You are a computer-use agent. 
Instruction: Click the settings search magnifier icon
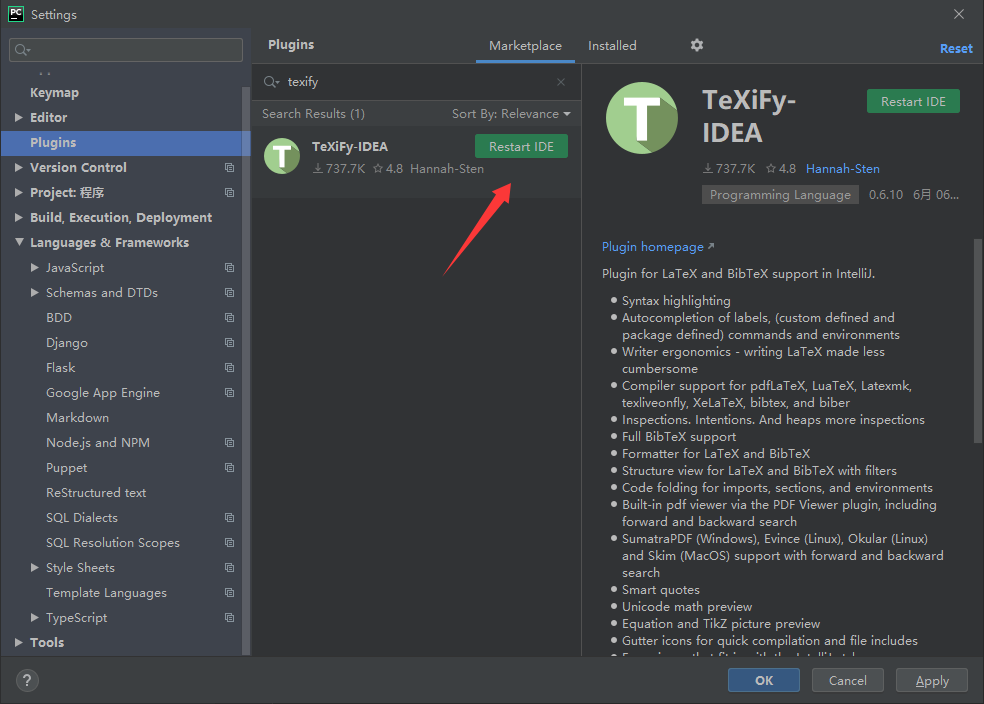tap(23, 50)
